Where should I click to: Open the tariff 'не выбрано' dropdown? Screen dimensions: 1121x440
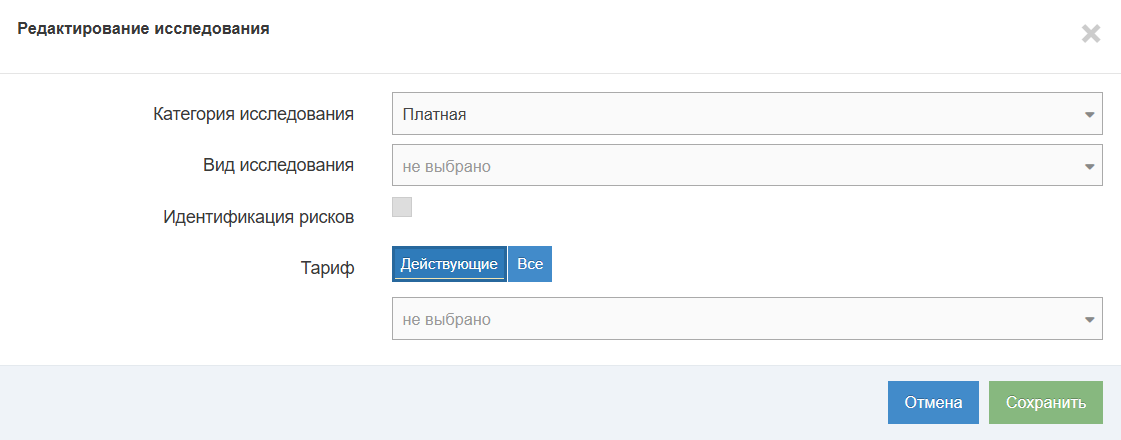746,319
